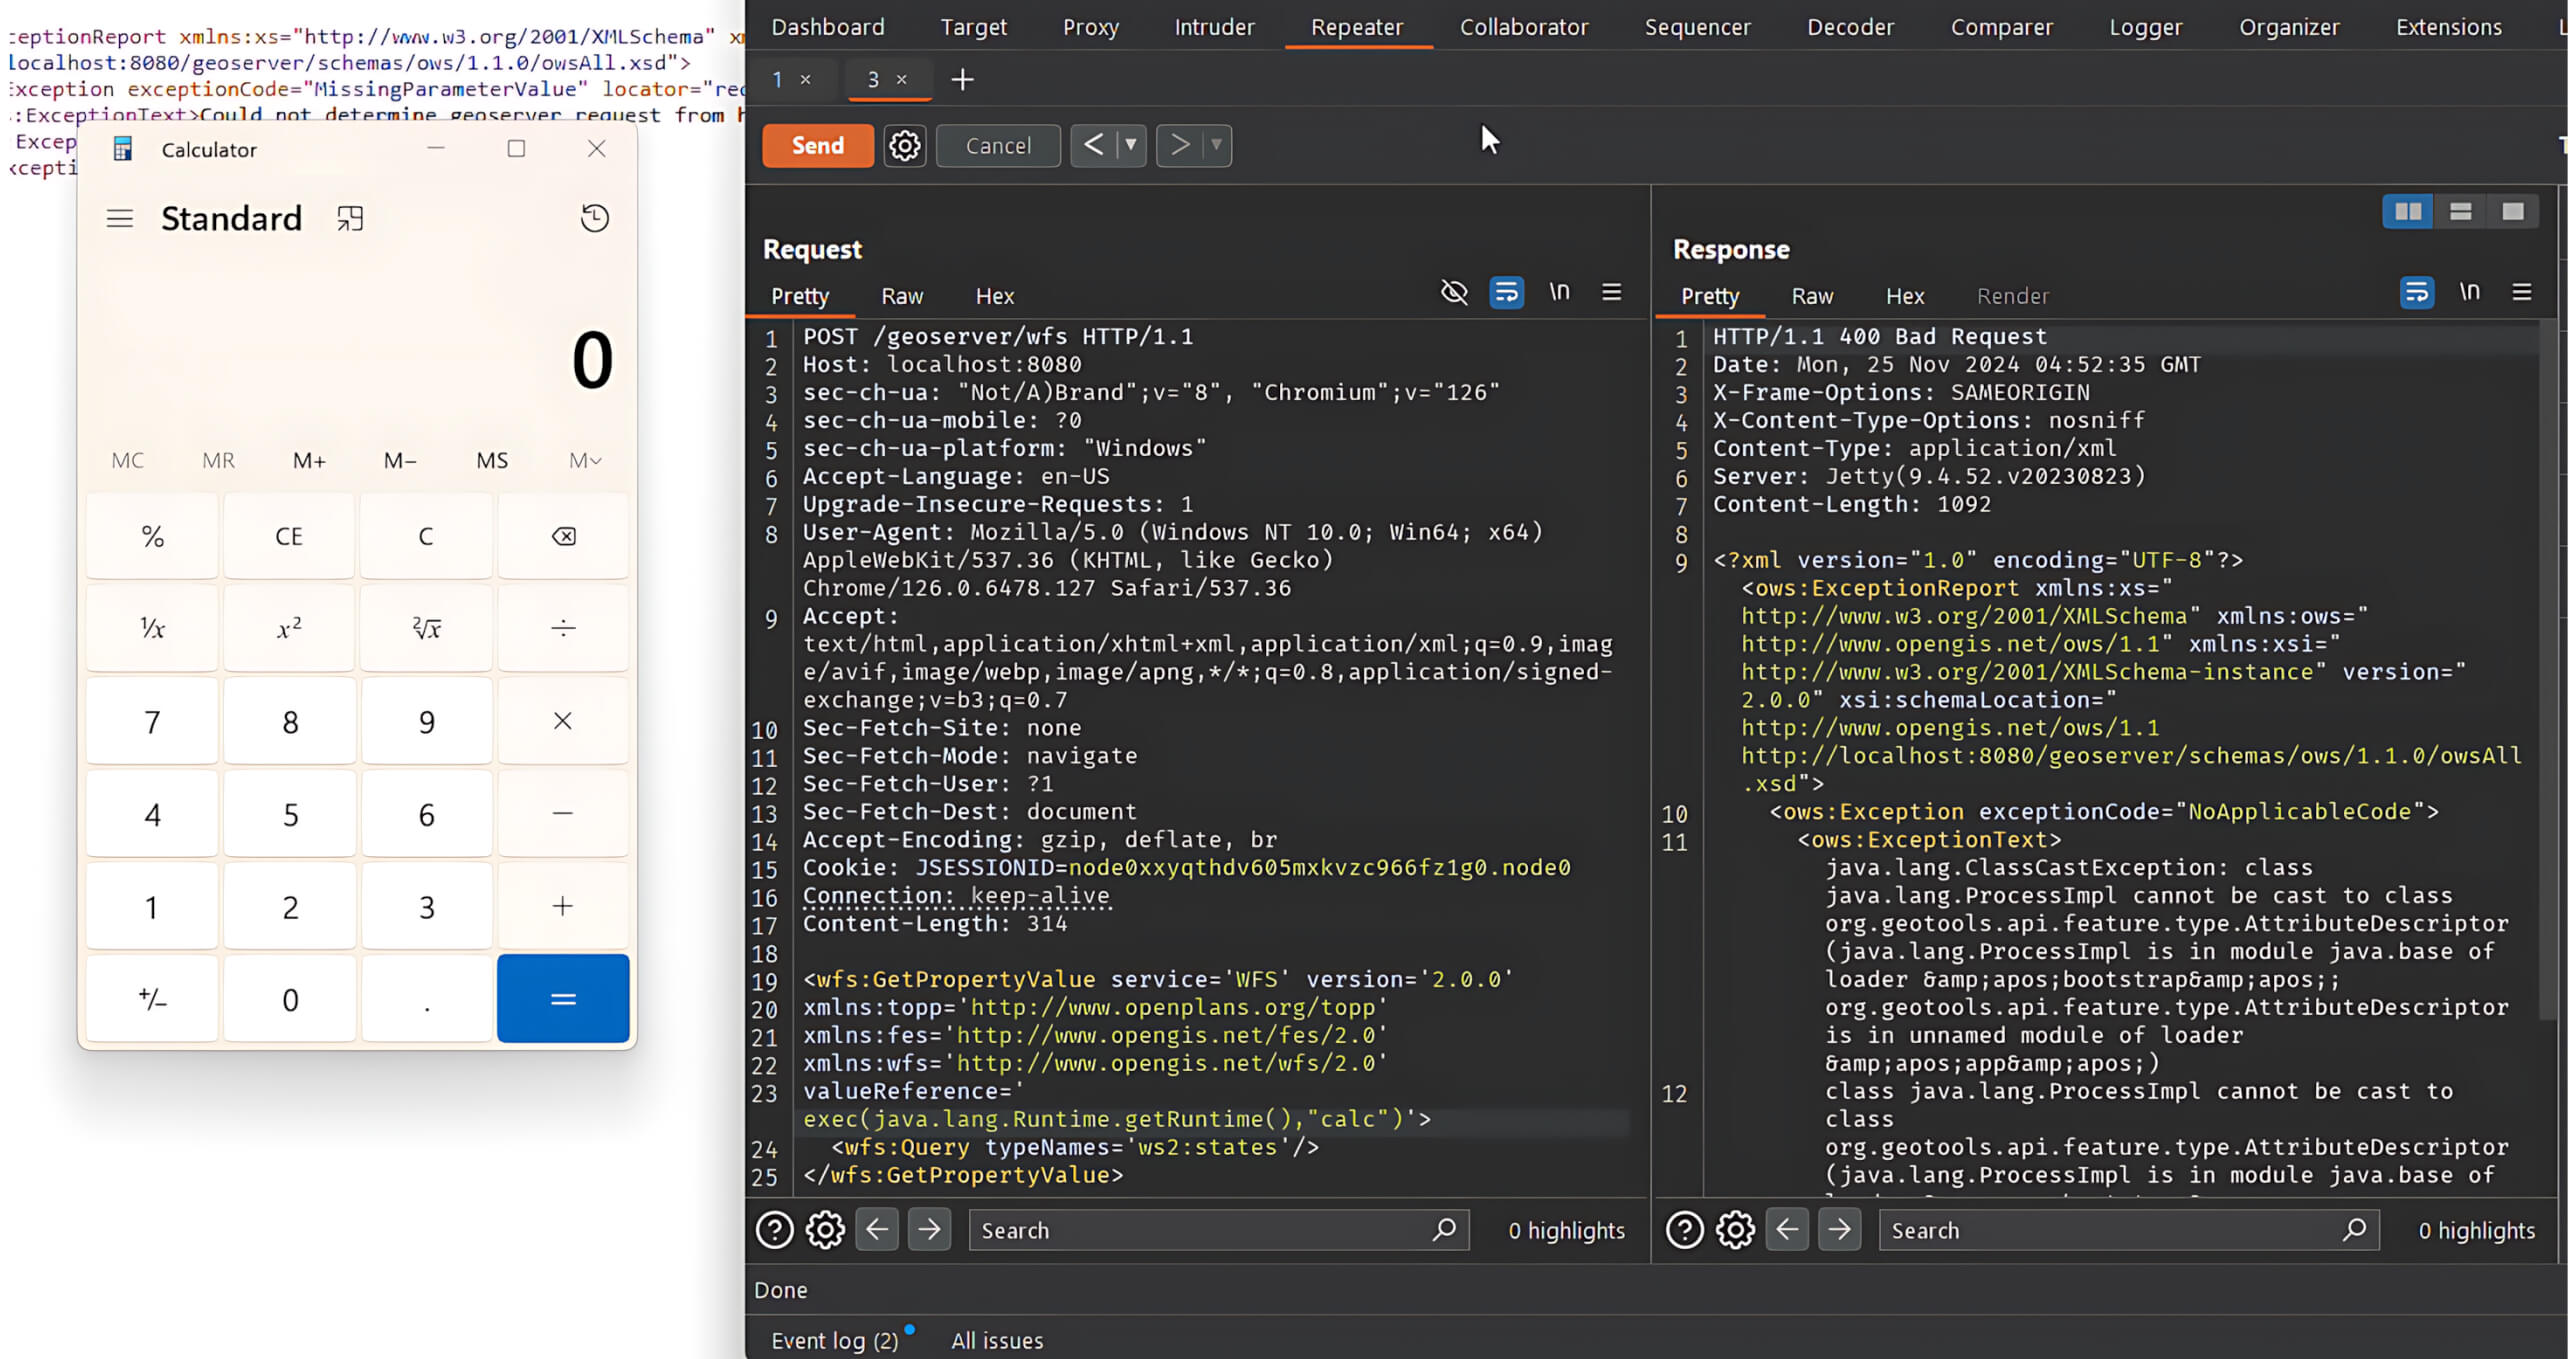2568x1359 pixels.
Task: Add a new Repeater tab
Action: 961,79
